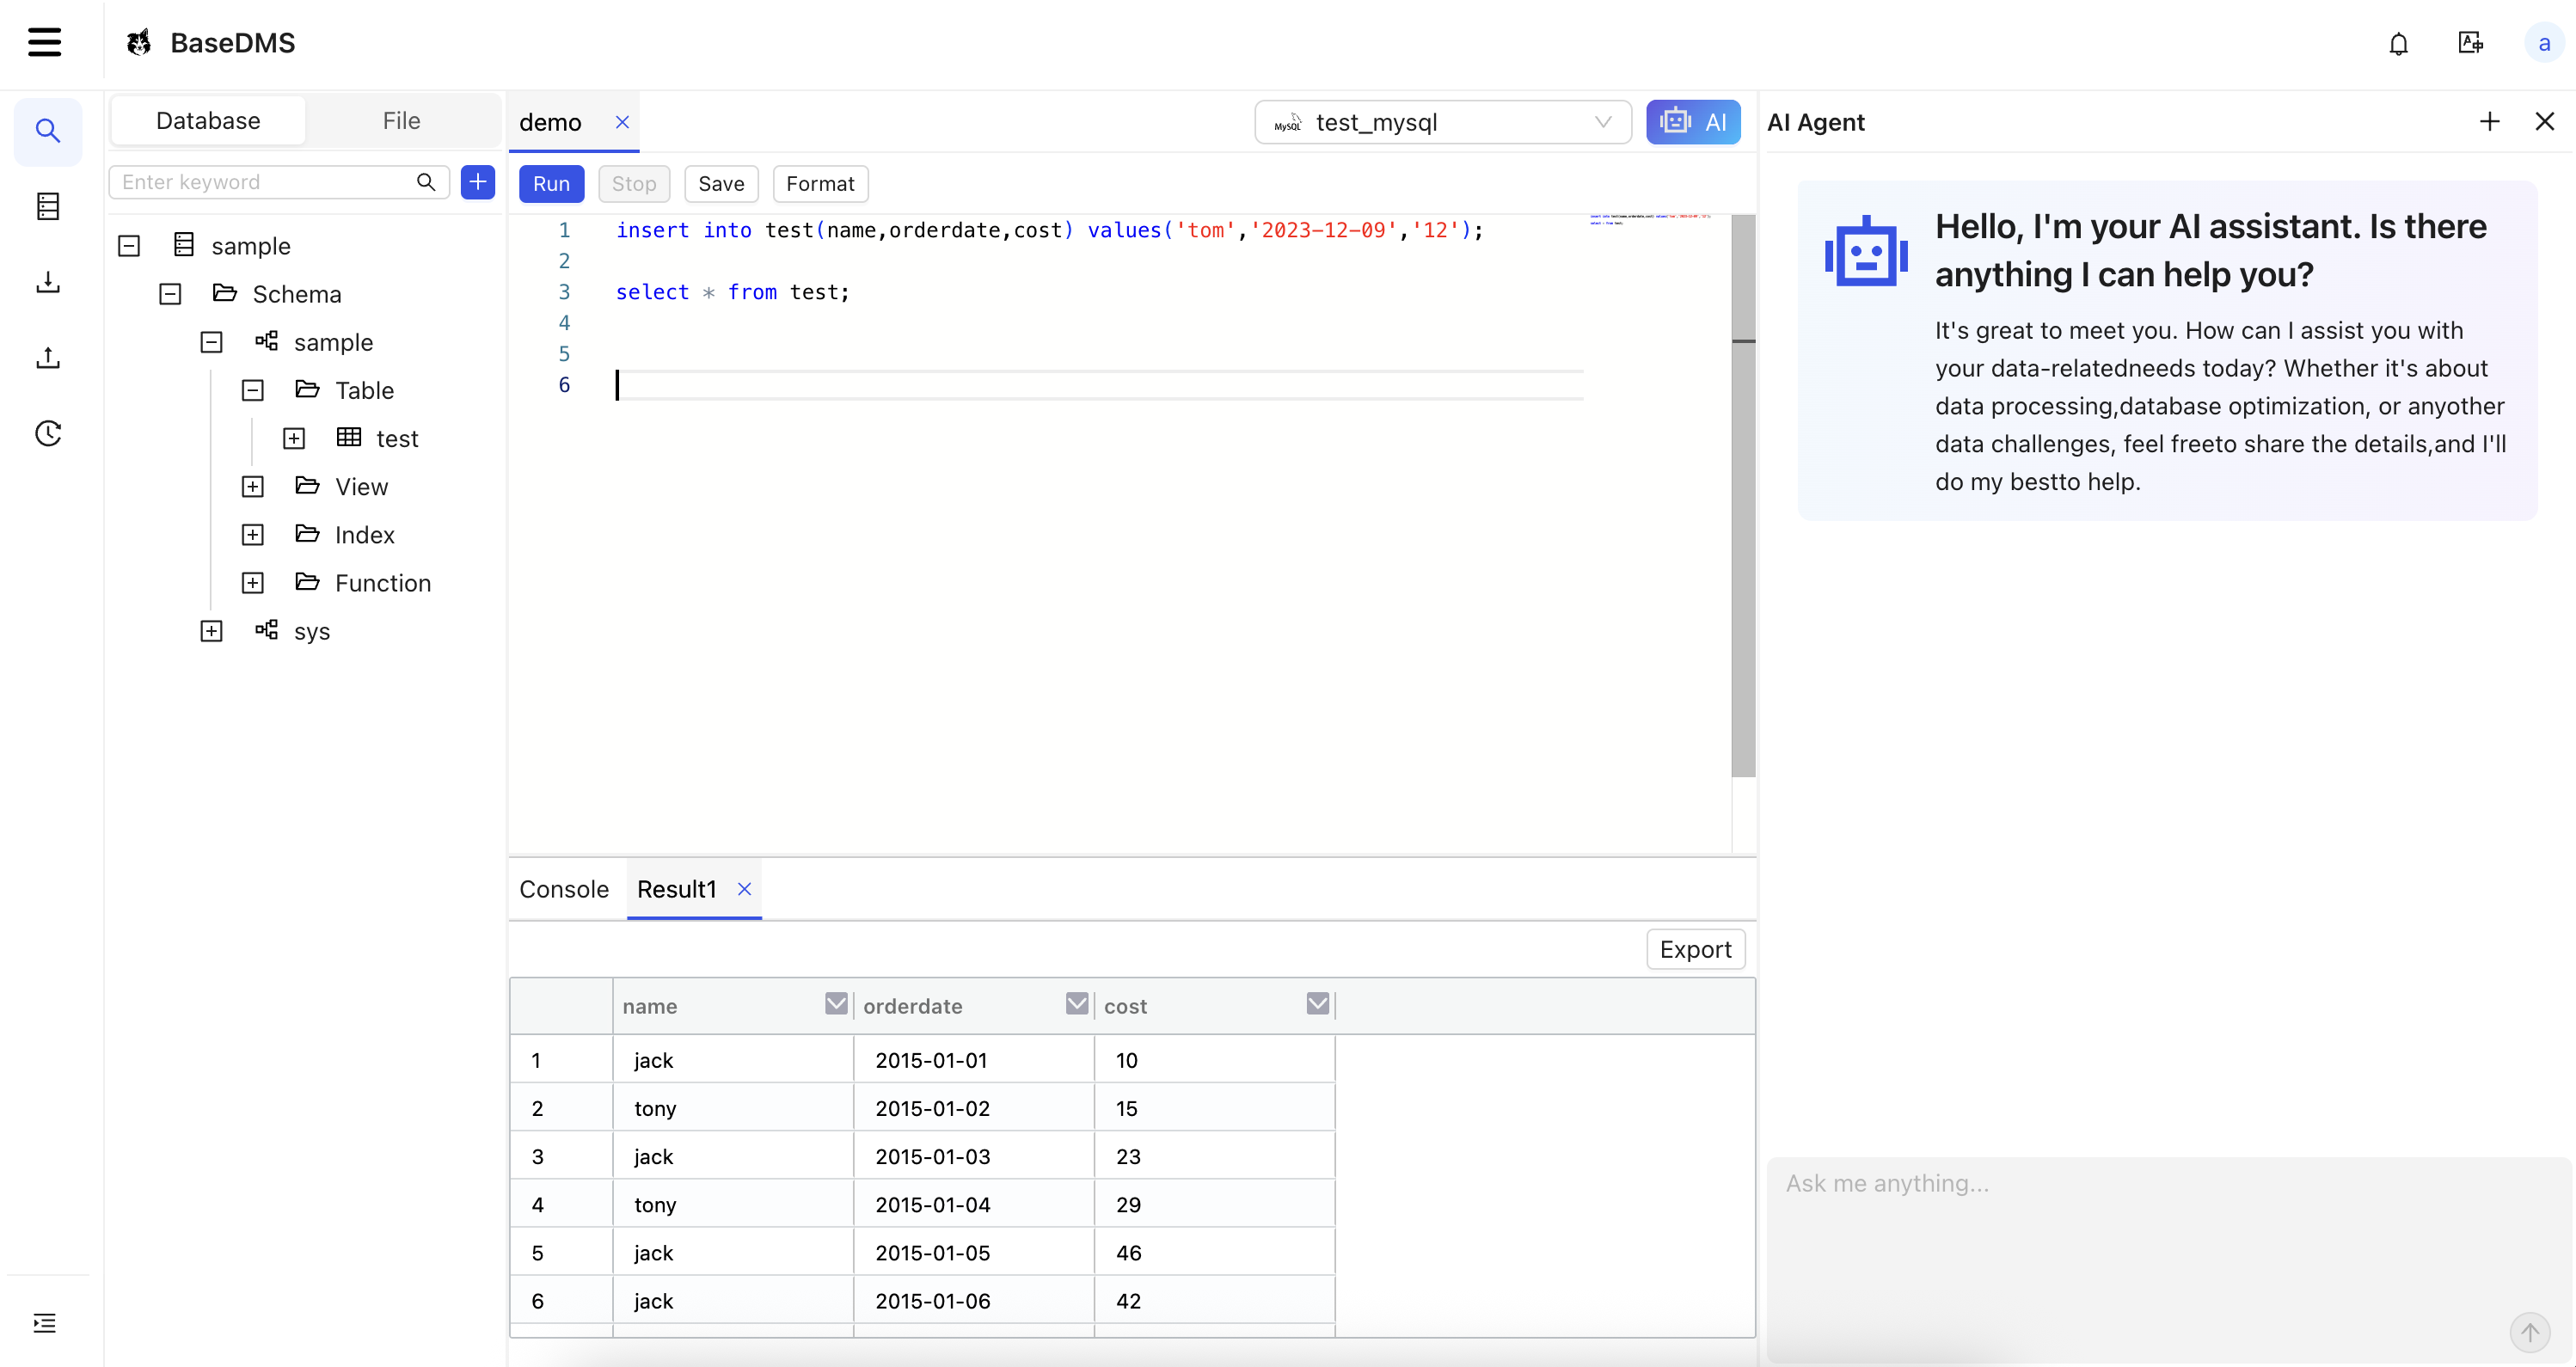Image resolution: width=2576 pixels, height=1367 pixels.
Task: Click the test table icon
Action: click(349, 437)
